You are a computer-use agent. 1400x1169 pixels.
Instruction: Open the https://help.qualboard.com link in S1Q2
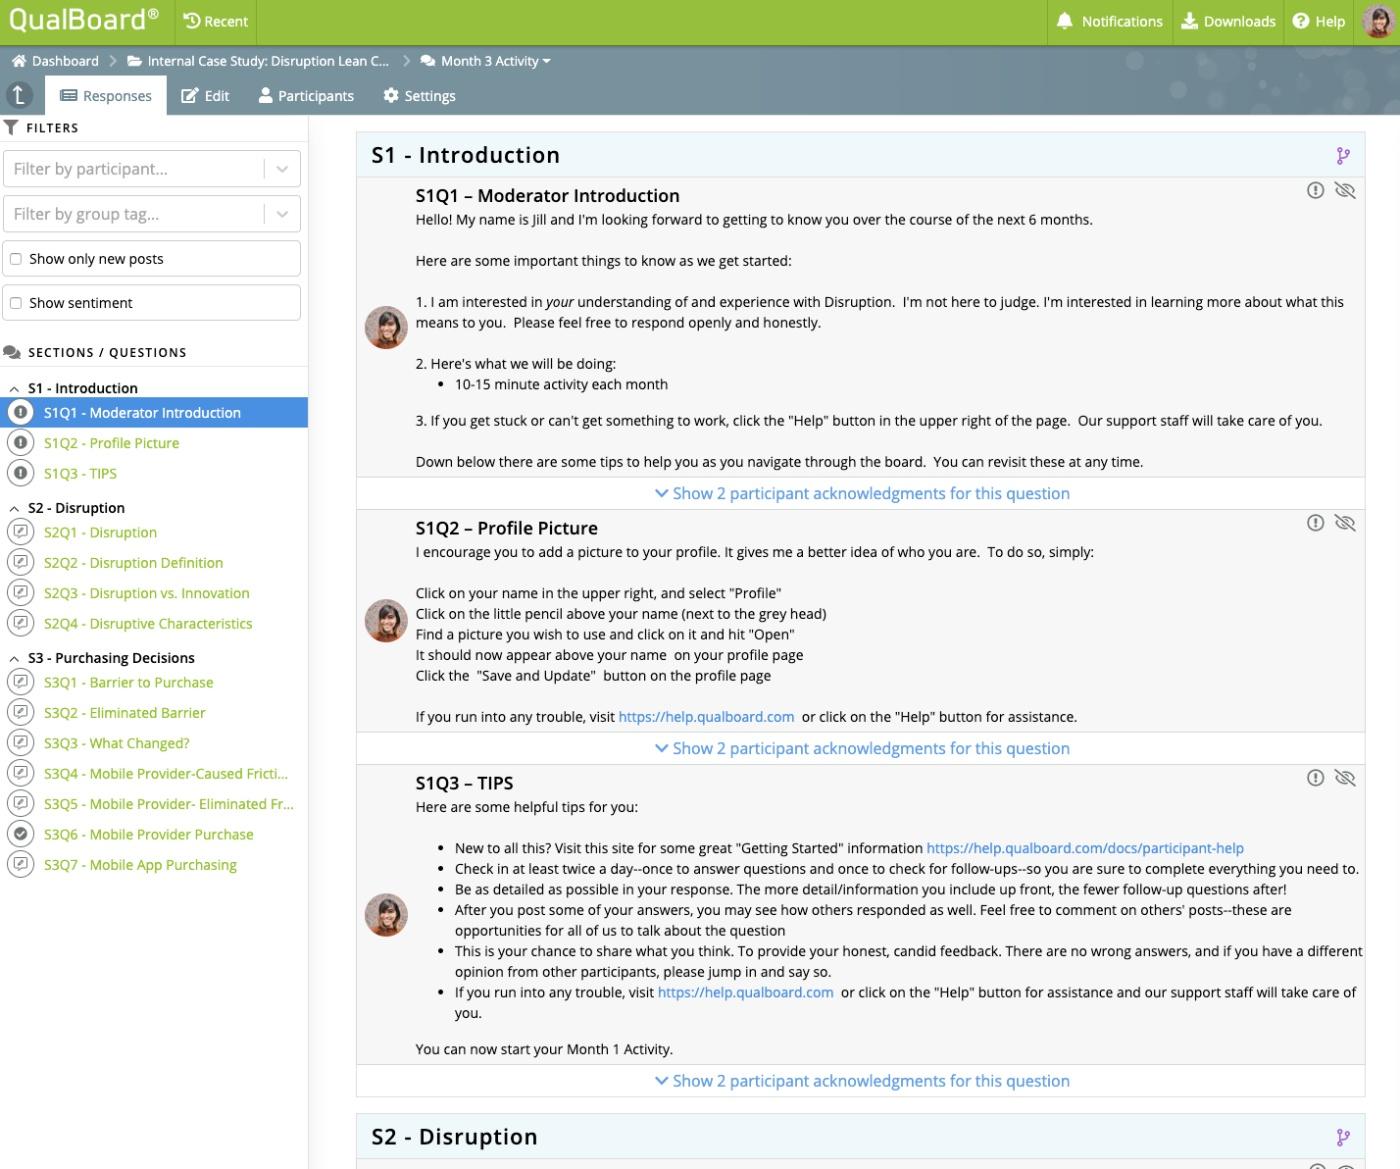[706, 716]
